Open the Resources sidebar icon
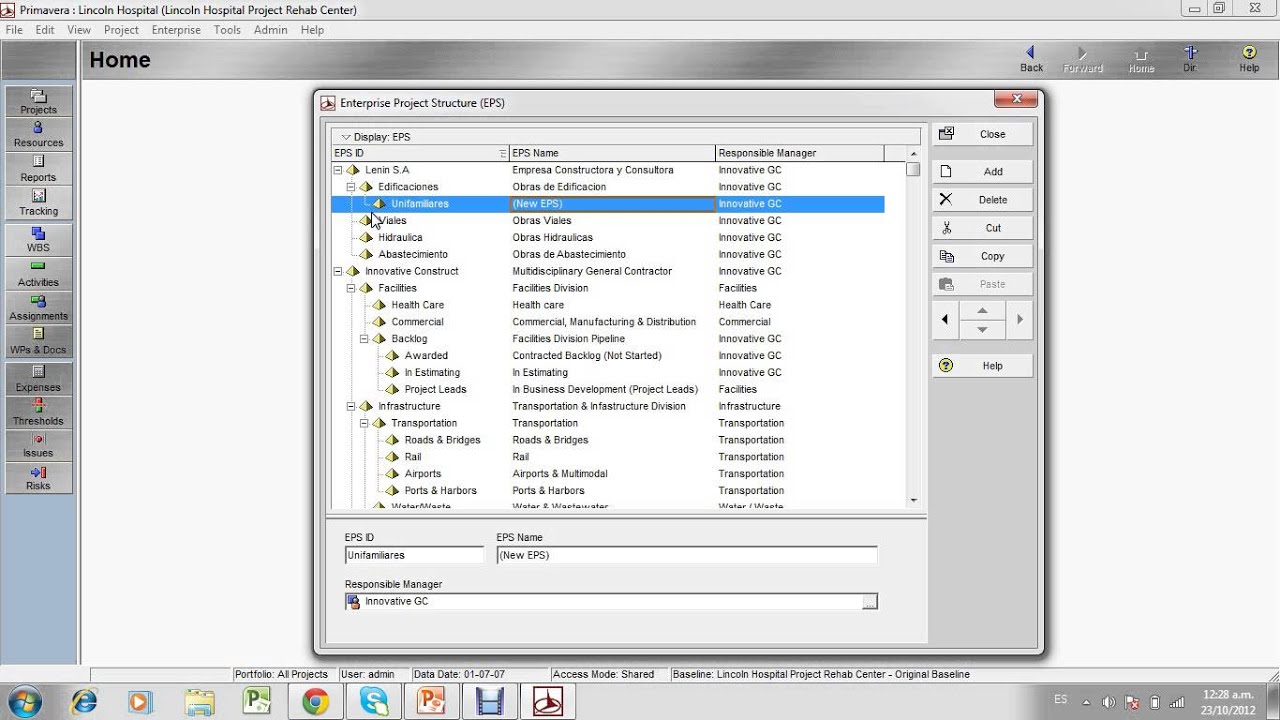The height and width of the screenshot is (720, 1280). pos(38,135)
